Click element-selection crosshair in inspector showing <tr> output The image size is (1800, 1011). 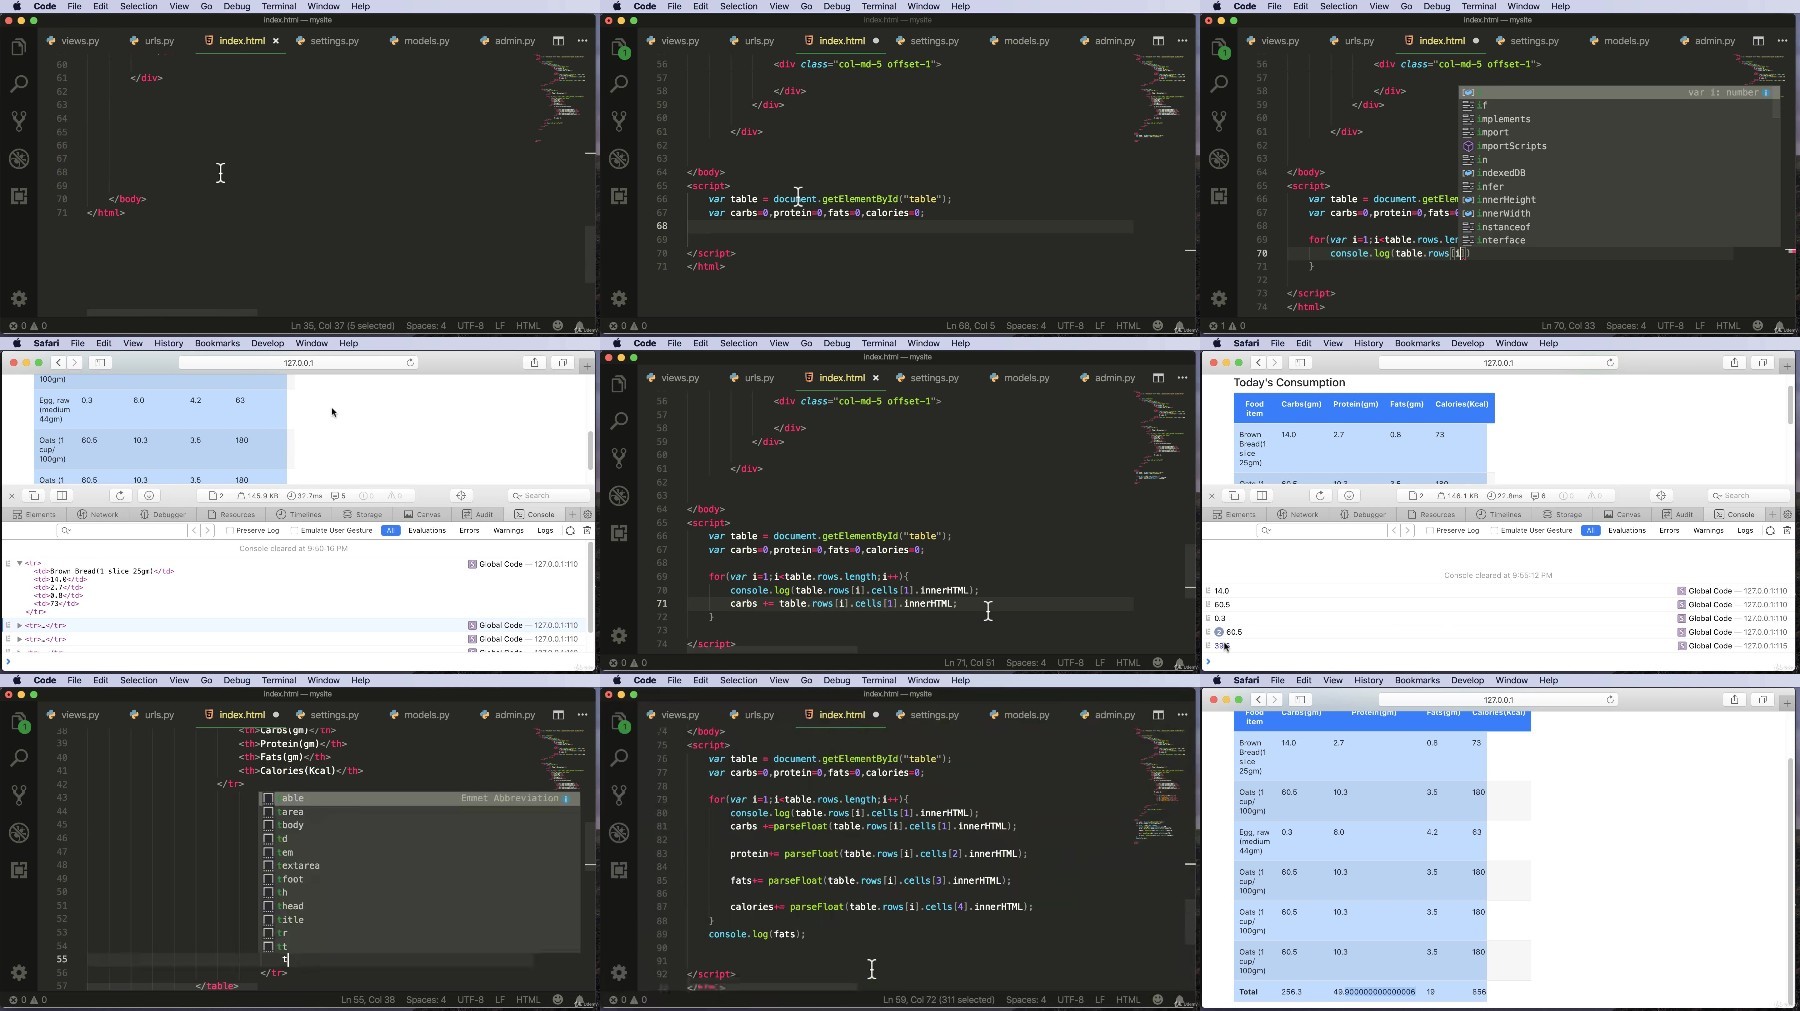coord(461,495)
